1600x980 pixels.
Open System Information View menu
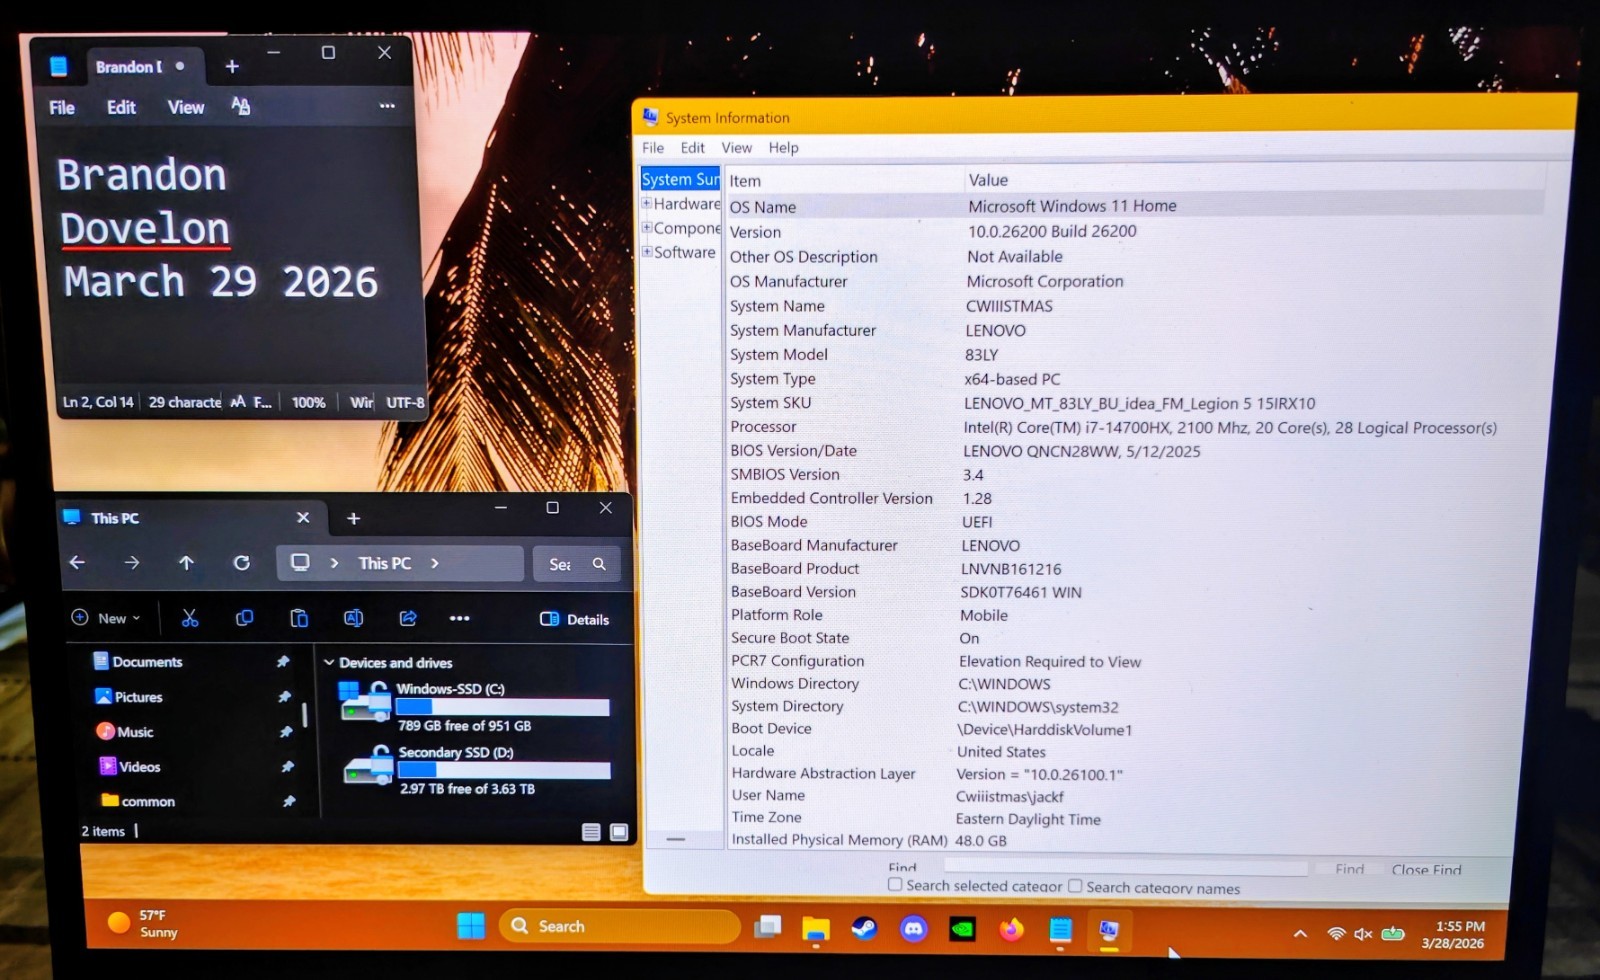click(x=737, y=147)
